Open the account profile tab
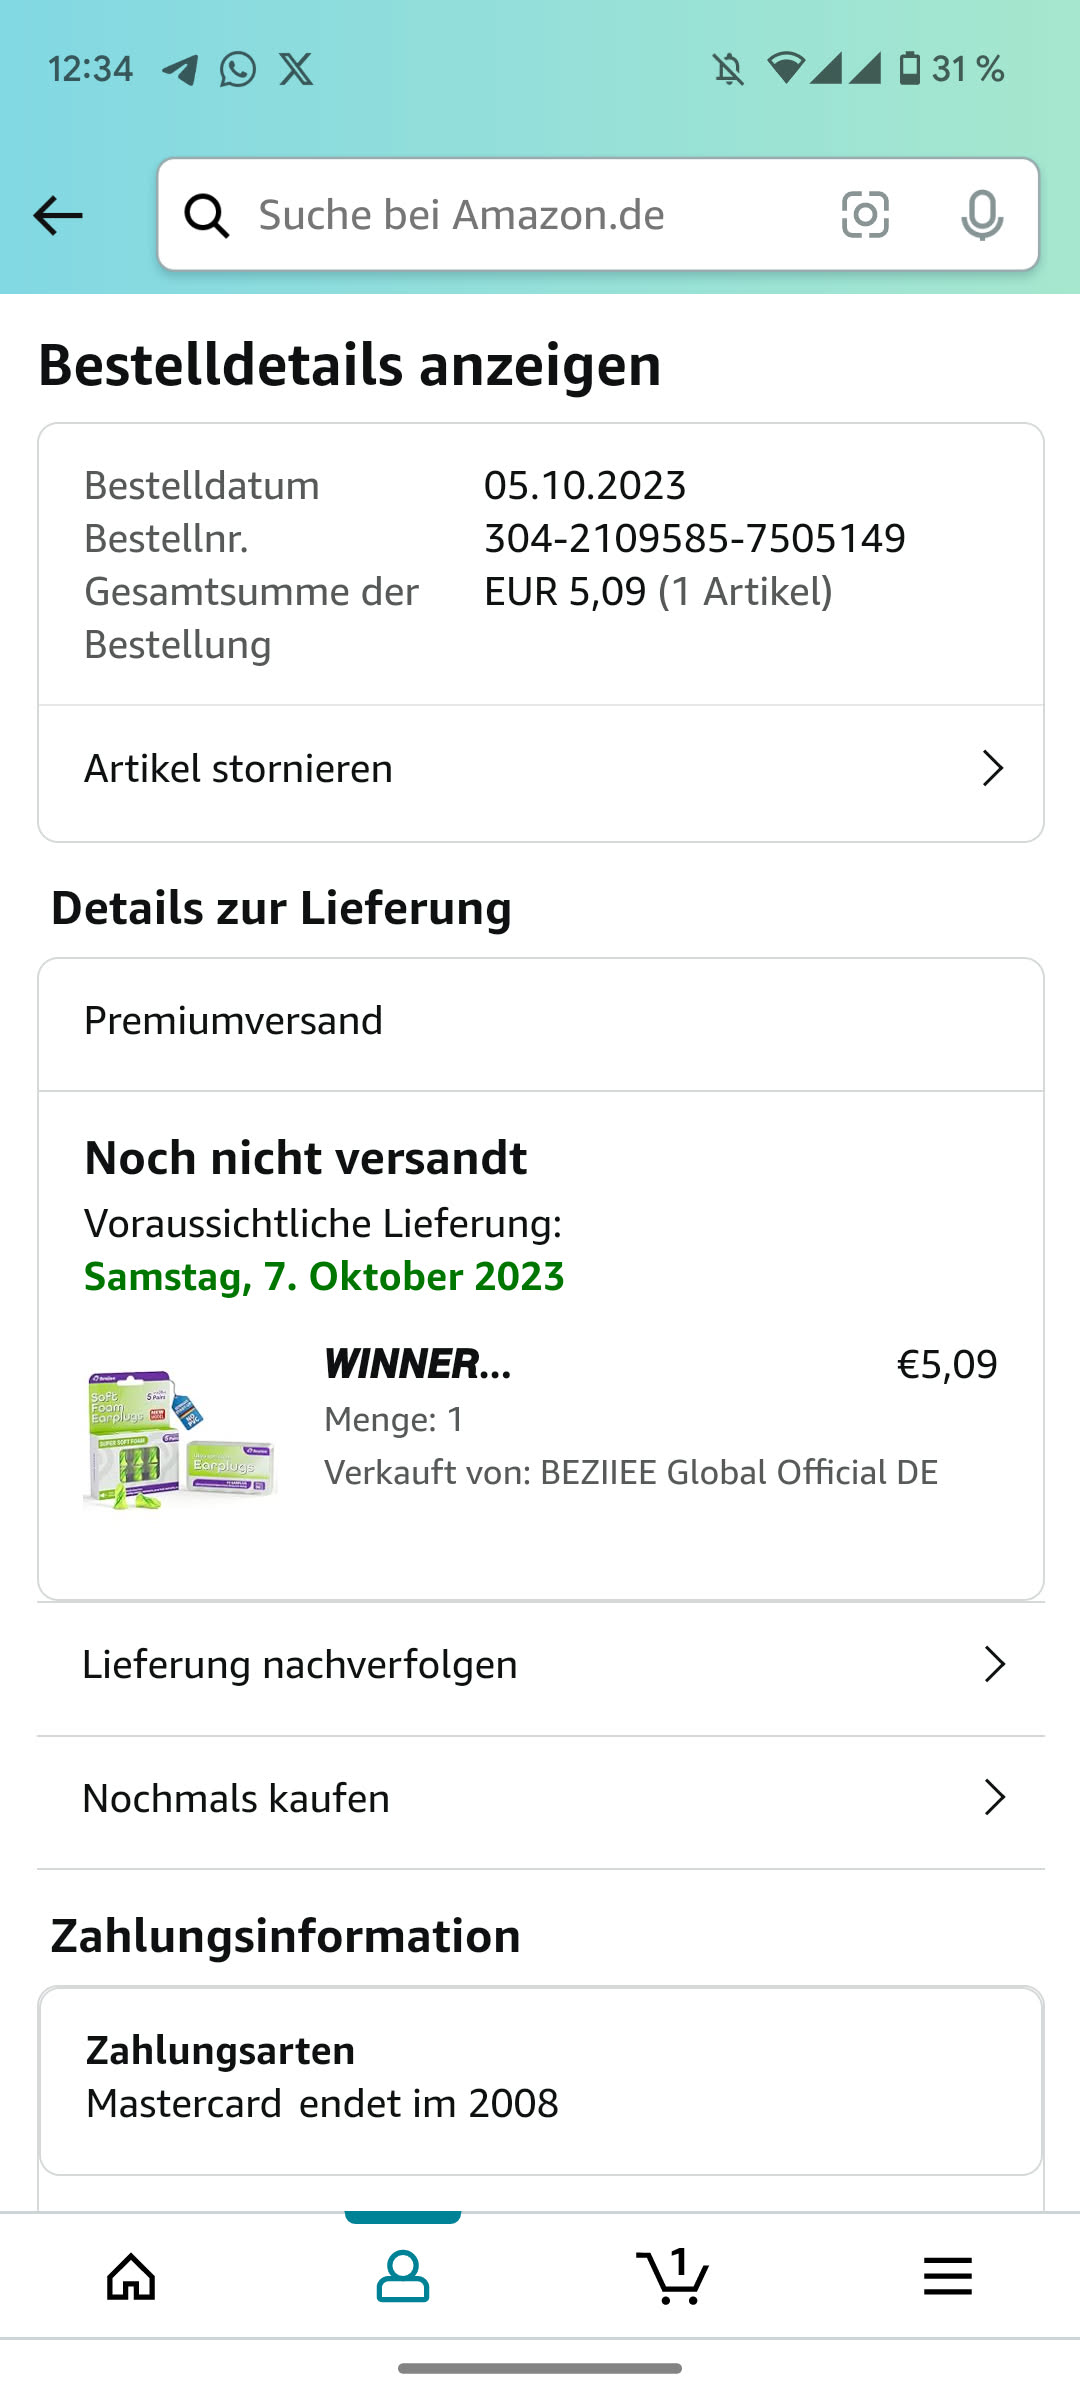The image size is (1080, 2400). (403, 2277)
